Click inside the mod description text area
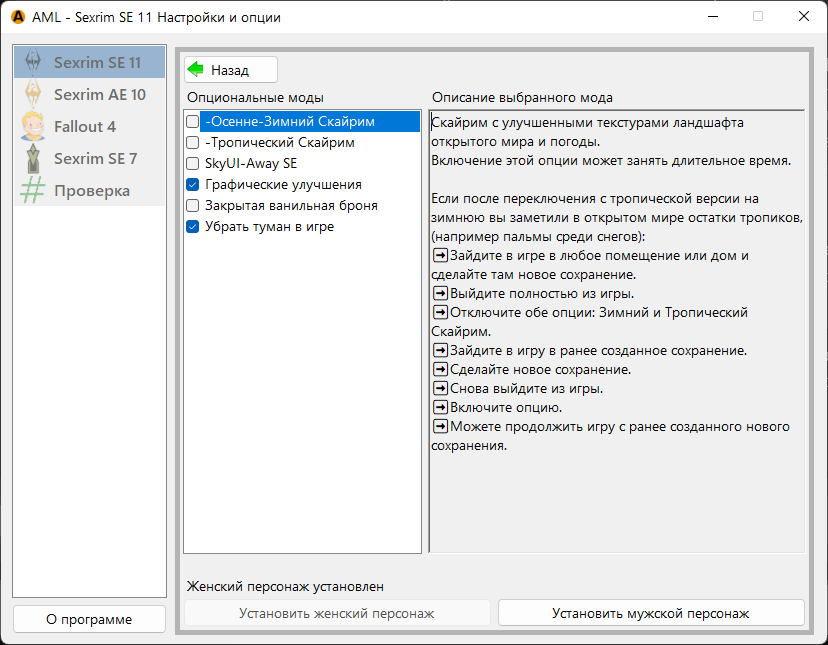Screen dimensions: 828x645 [616, 500]
